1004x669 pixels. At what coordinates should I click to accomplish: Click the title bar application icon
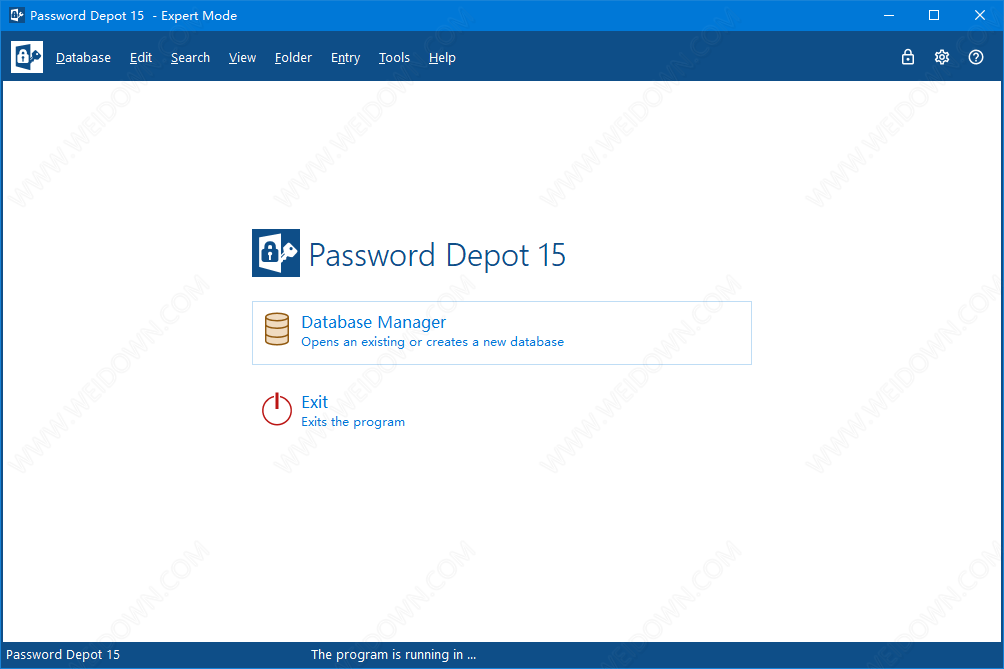pos(17,15)
